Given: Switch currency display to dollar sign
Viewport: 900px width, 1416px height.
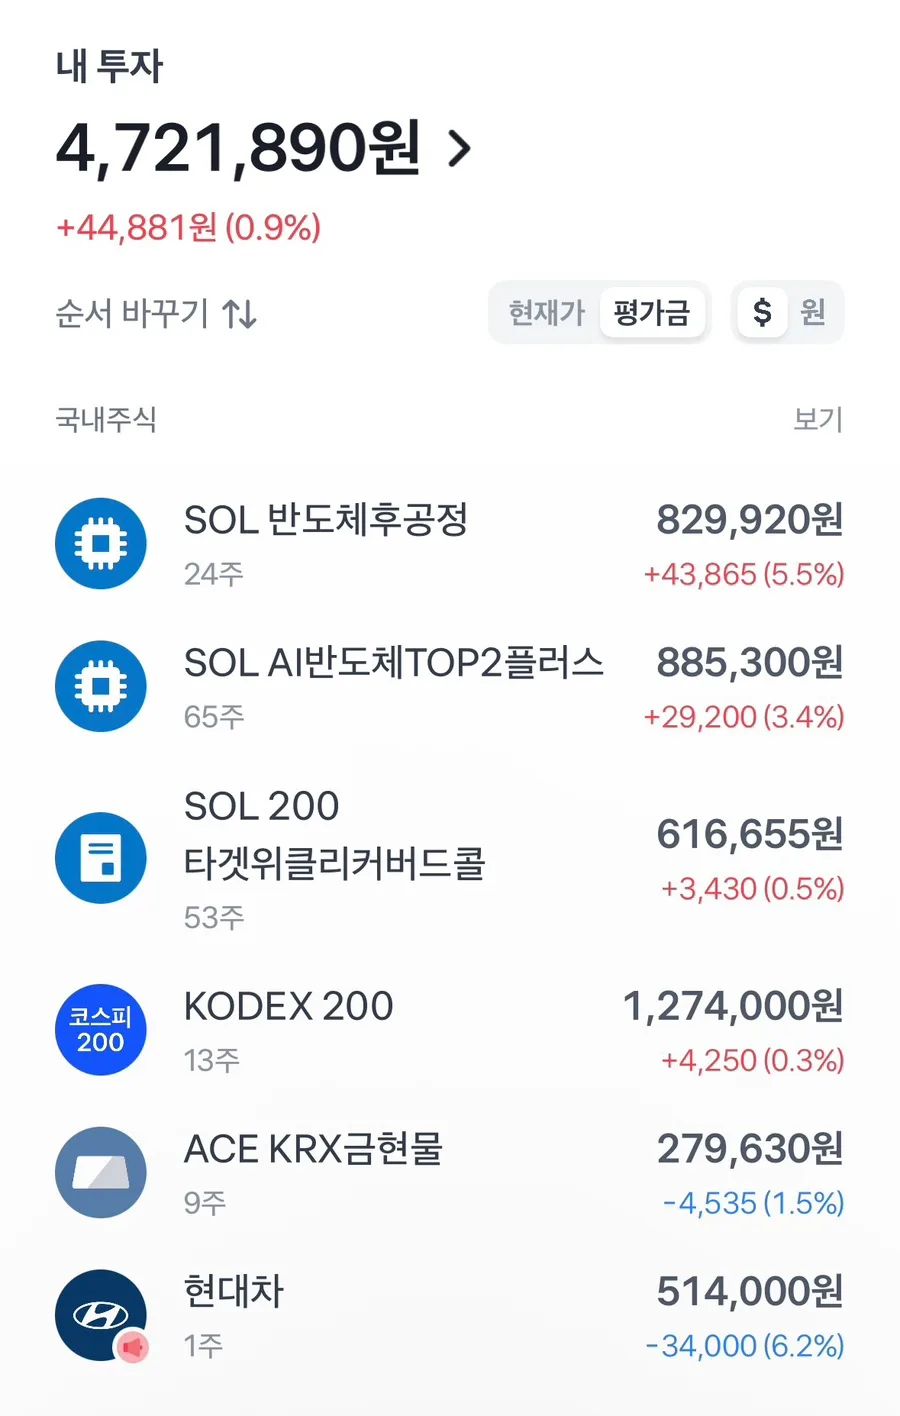Looking at the screenshot, I should tap(762, 313).
